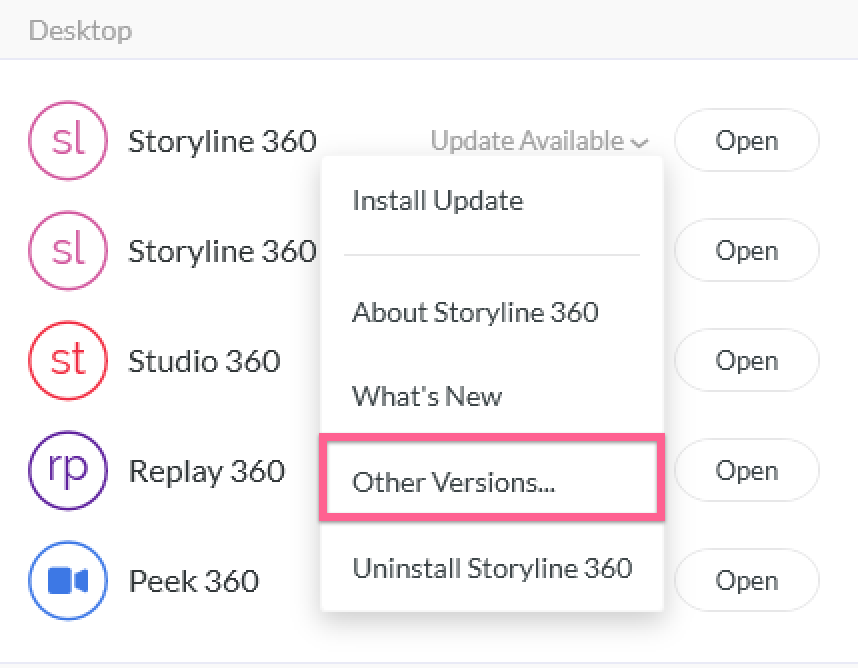Click the purple Replay 360 "rp" icon

pos(68,470)
